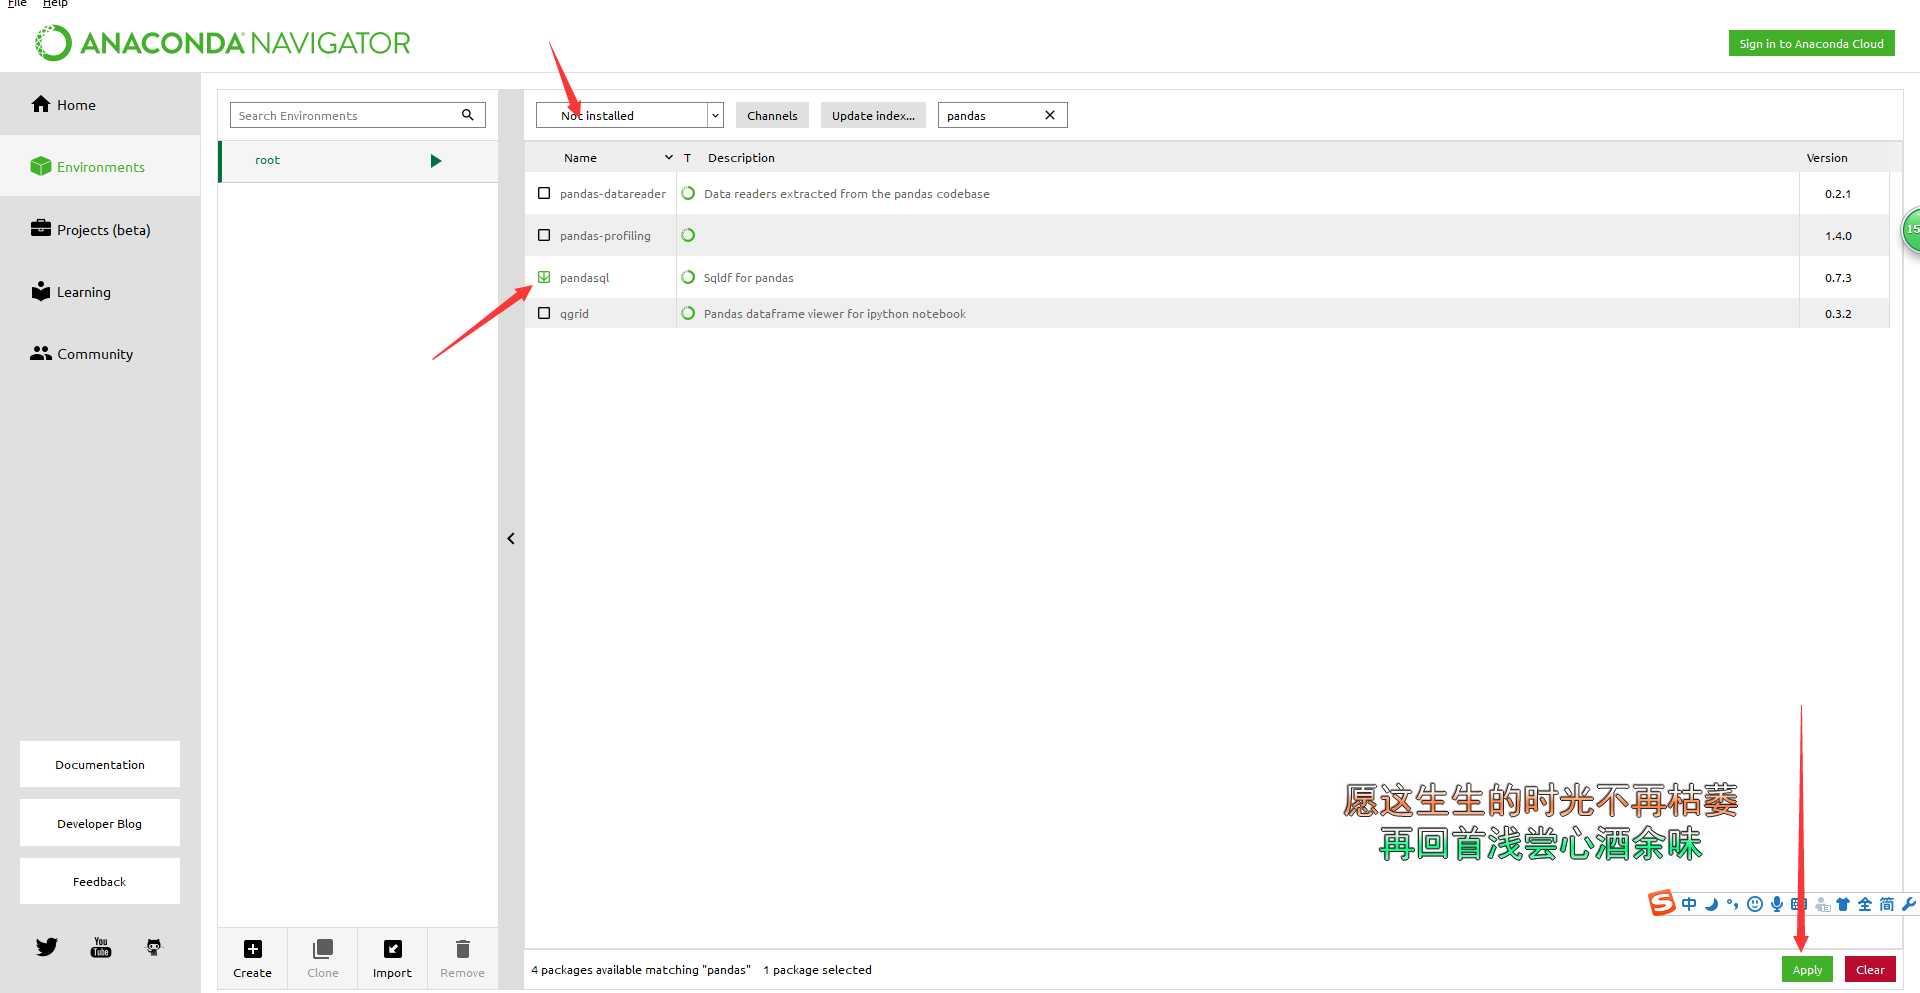The image size is (1920, 993).
Task: Toggle full-width '全' mode
Action: tap(1865, 904)
